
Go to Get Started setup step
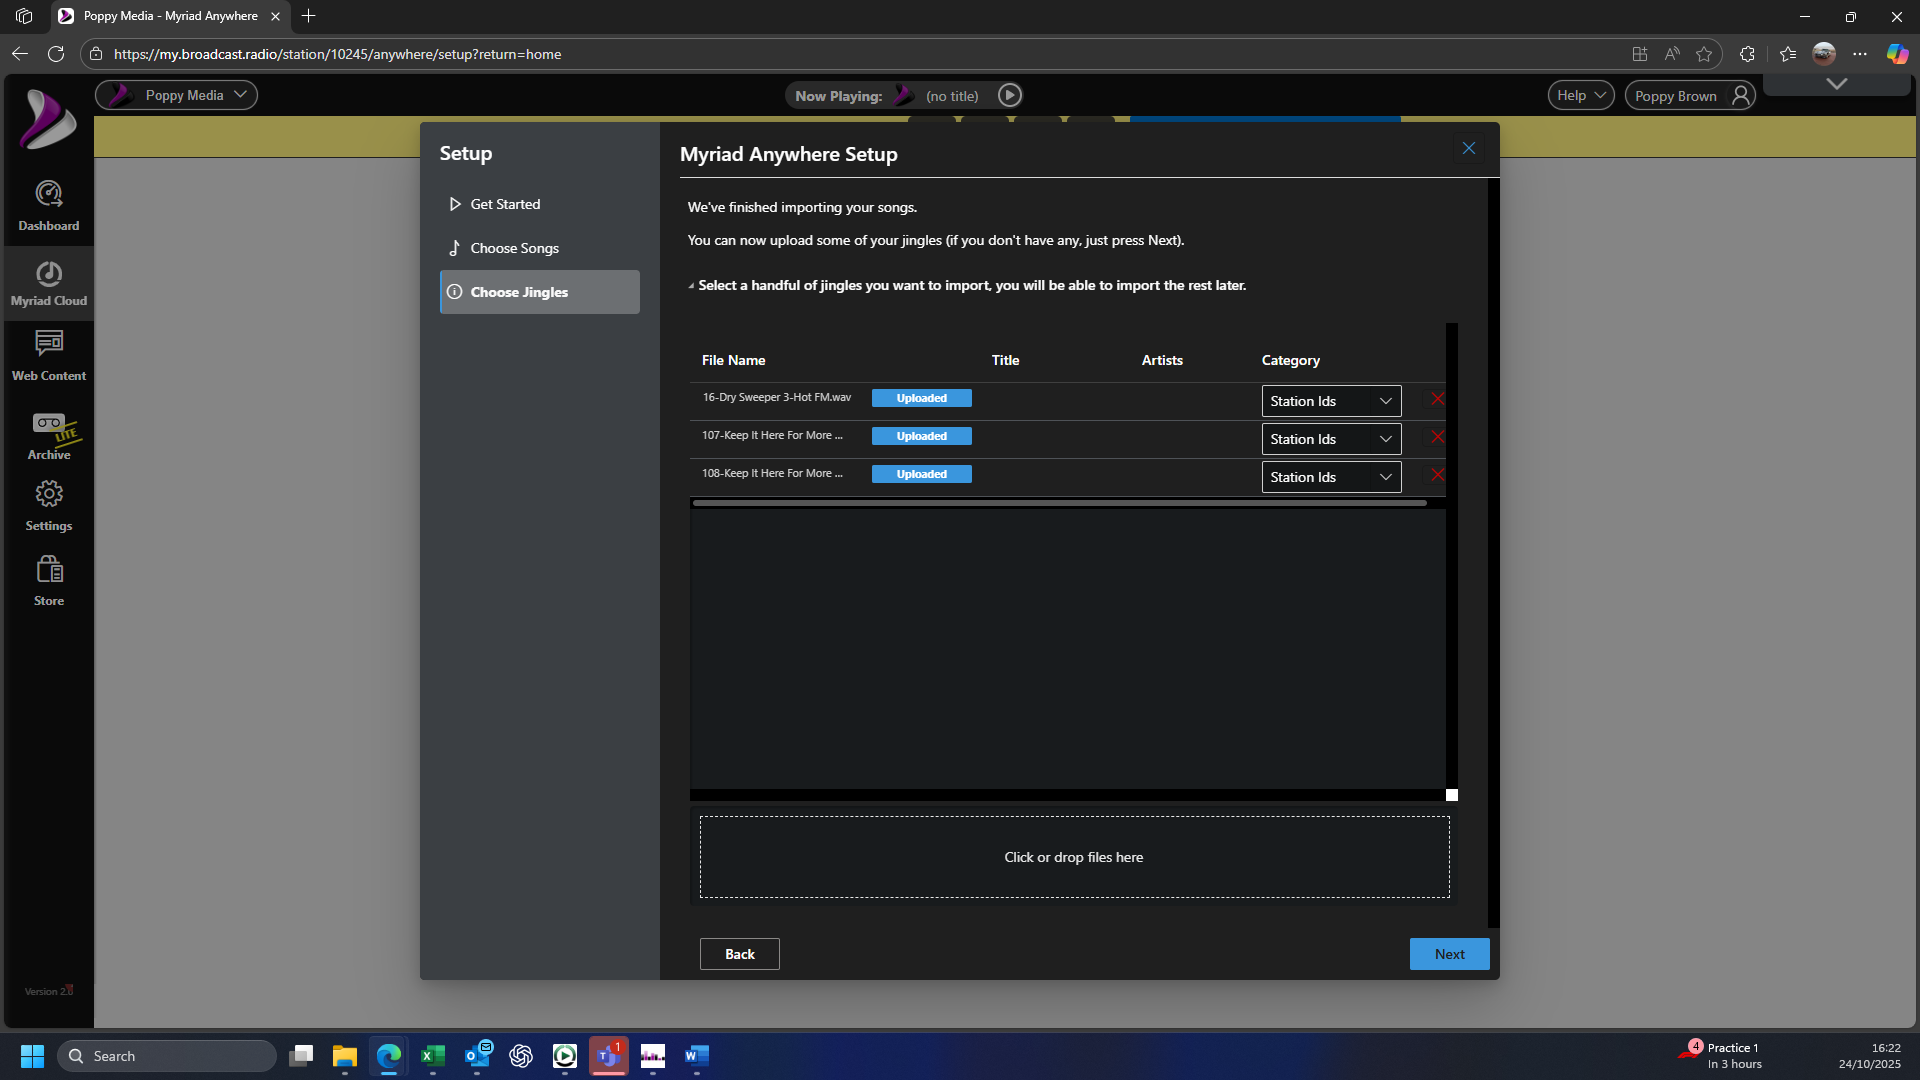[x=505, y=204]
